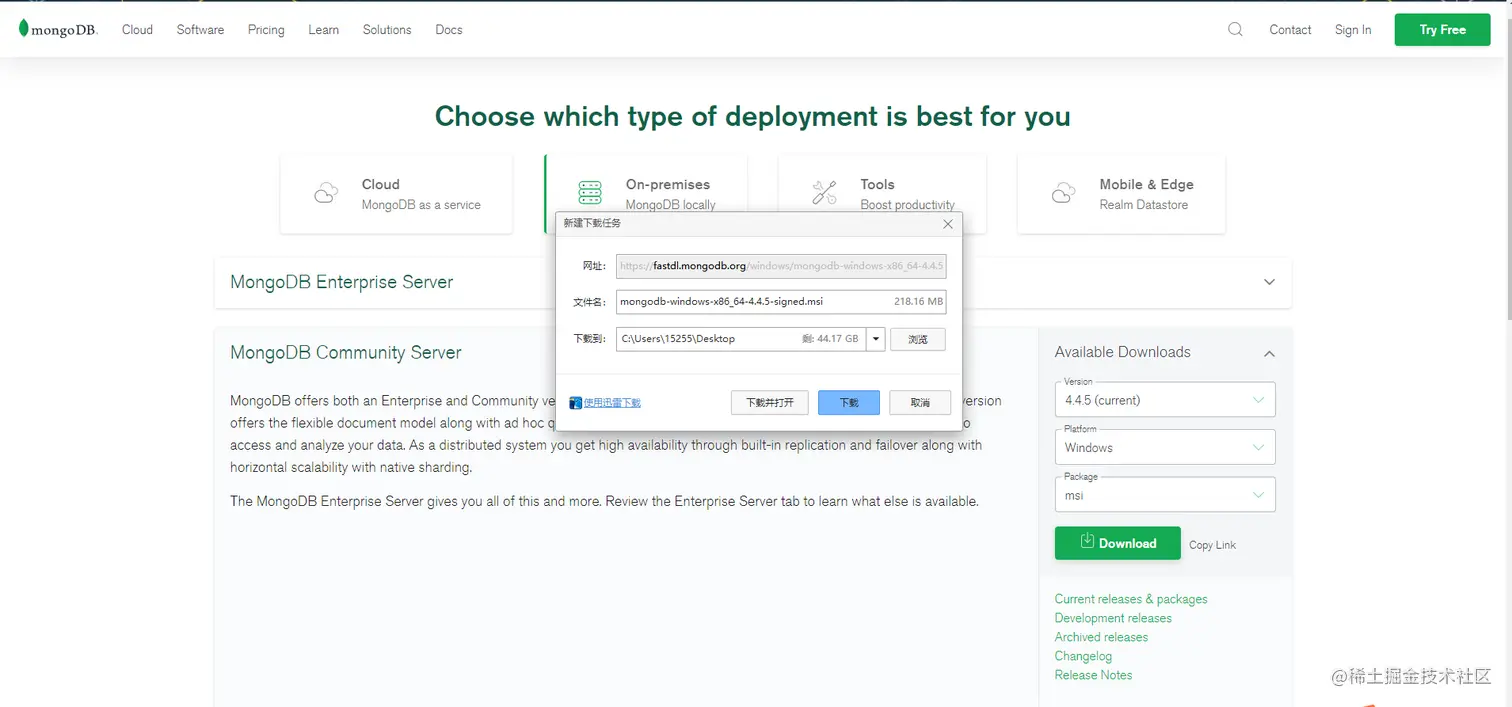Click the 使用迅雷下载 link
This screenshot has width=1512, height=707.
pyautogui.click(x=612, y=403)
